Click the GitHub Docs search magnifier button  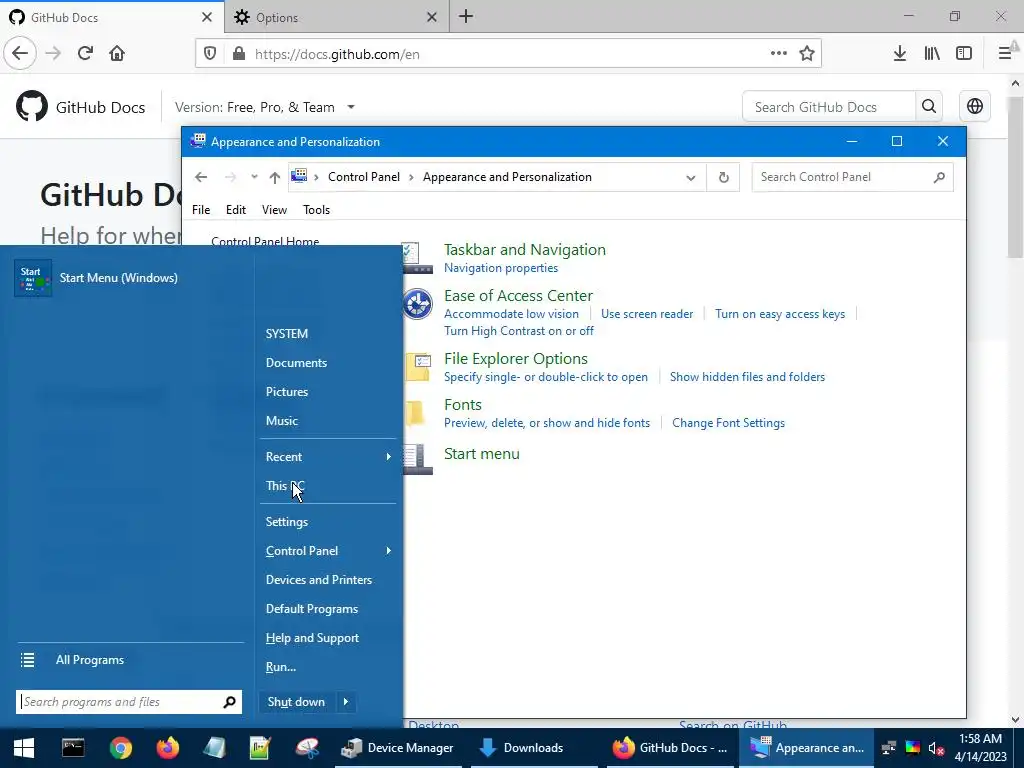point(929,106)
